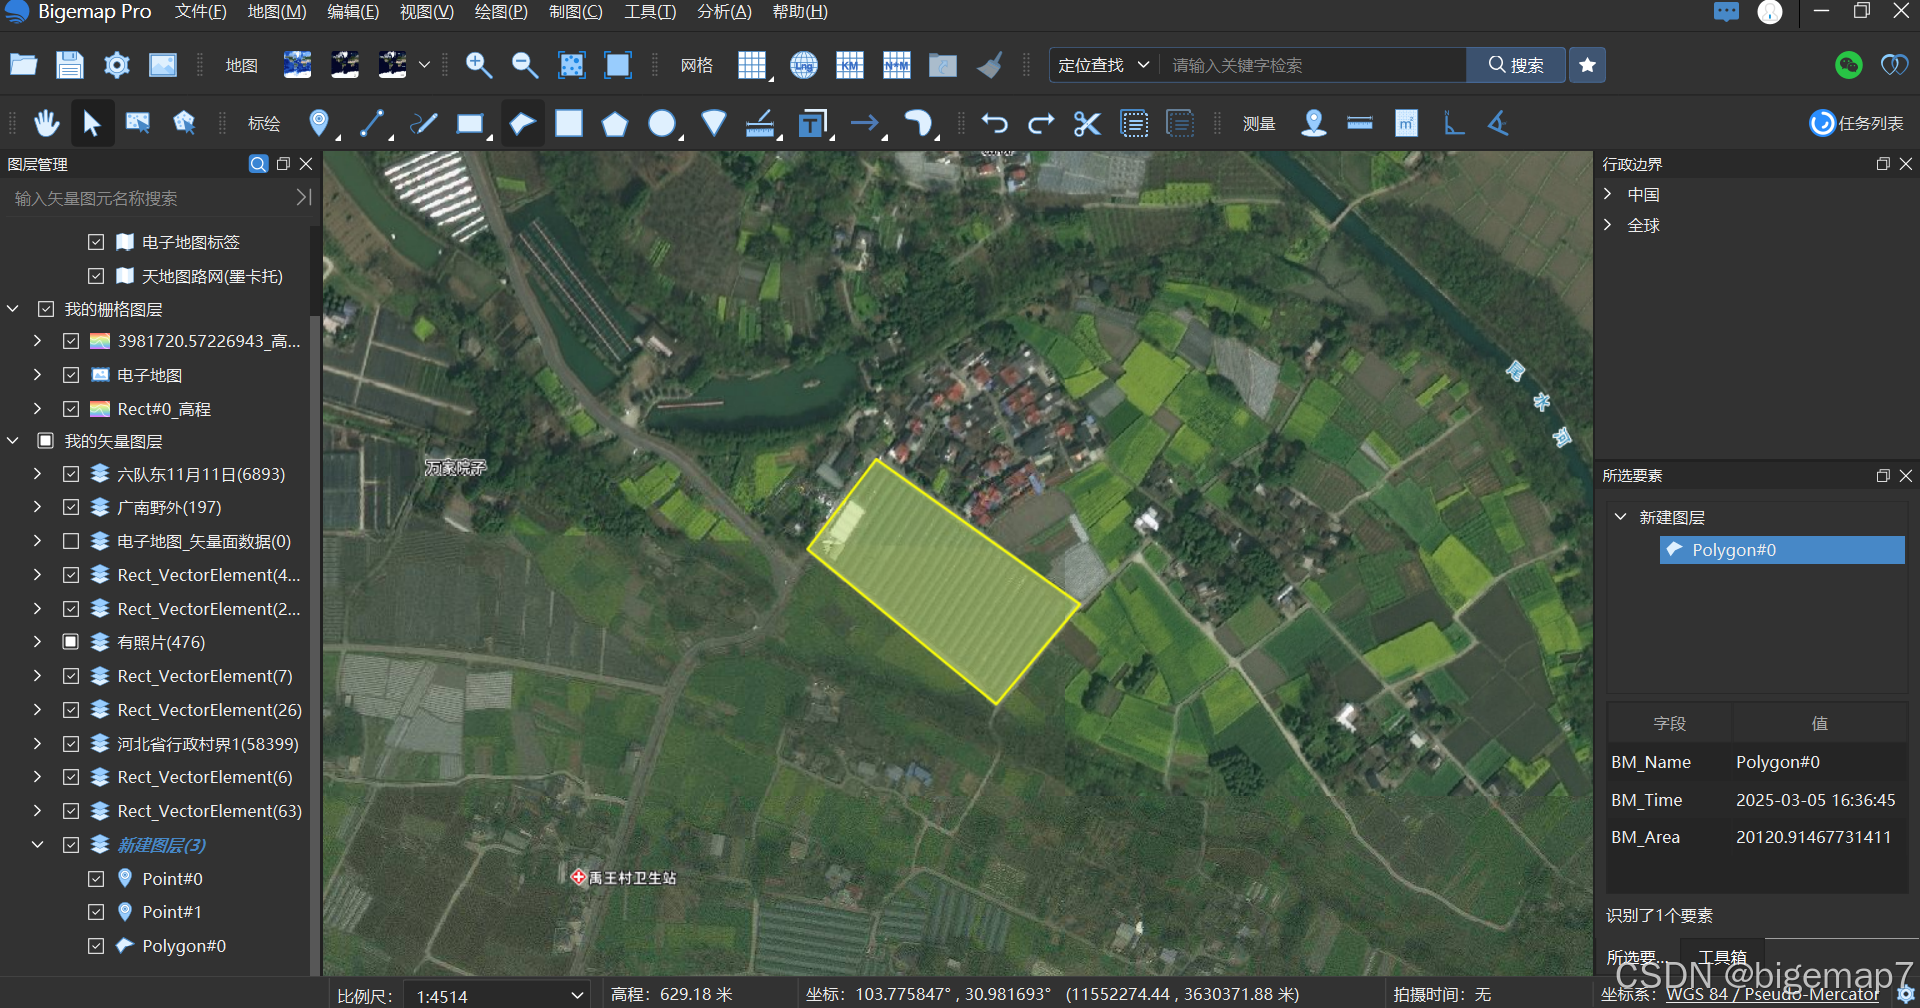This screenshot has width=1920, height=1008.
Task: Uncheck the 电子地图标签 layer checkbox
Action: point(96,242)
